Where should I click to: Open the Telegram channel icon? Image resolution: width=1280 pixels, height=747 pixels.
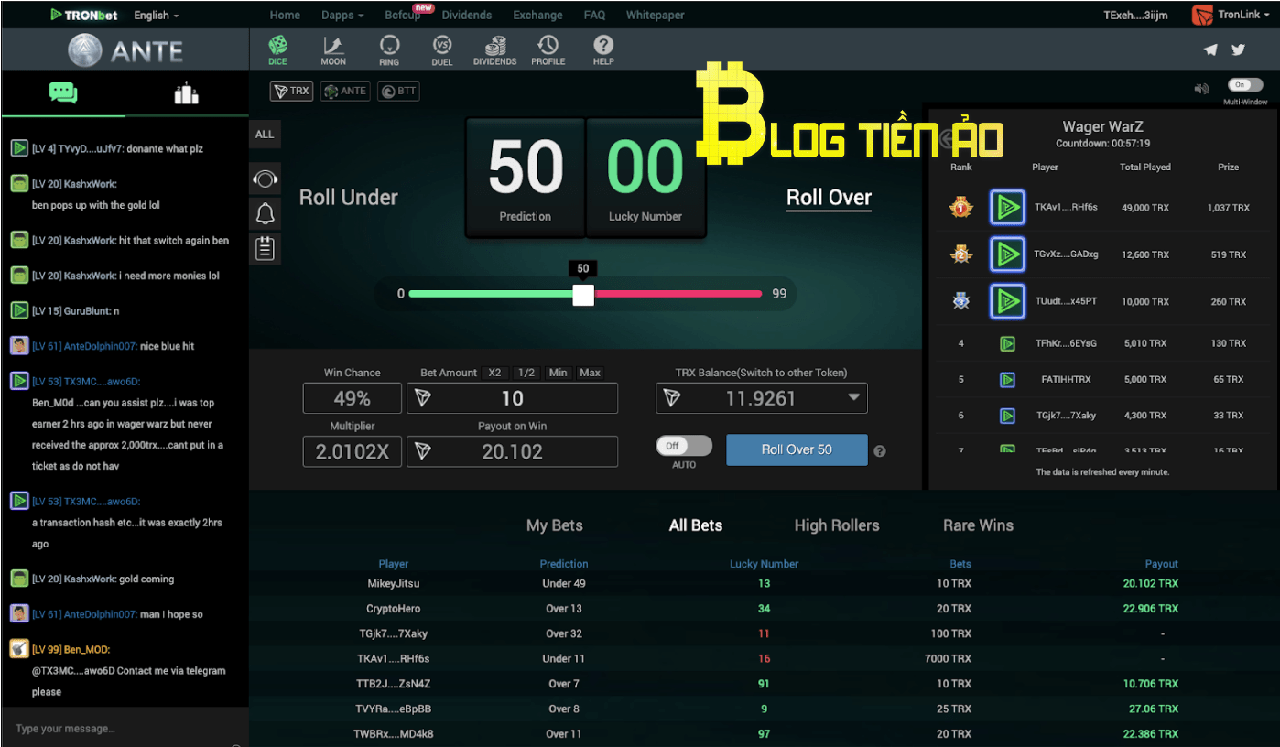[1211, 50]
